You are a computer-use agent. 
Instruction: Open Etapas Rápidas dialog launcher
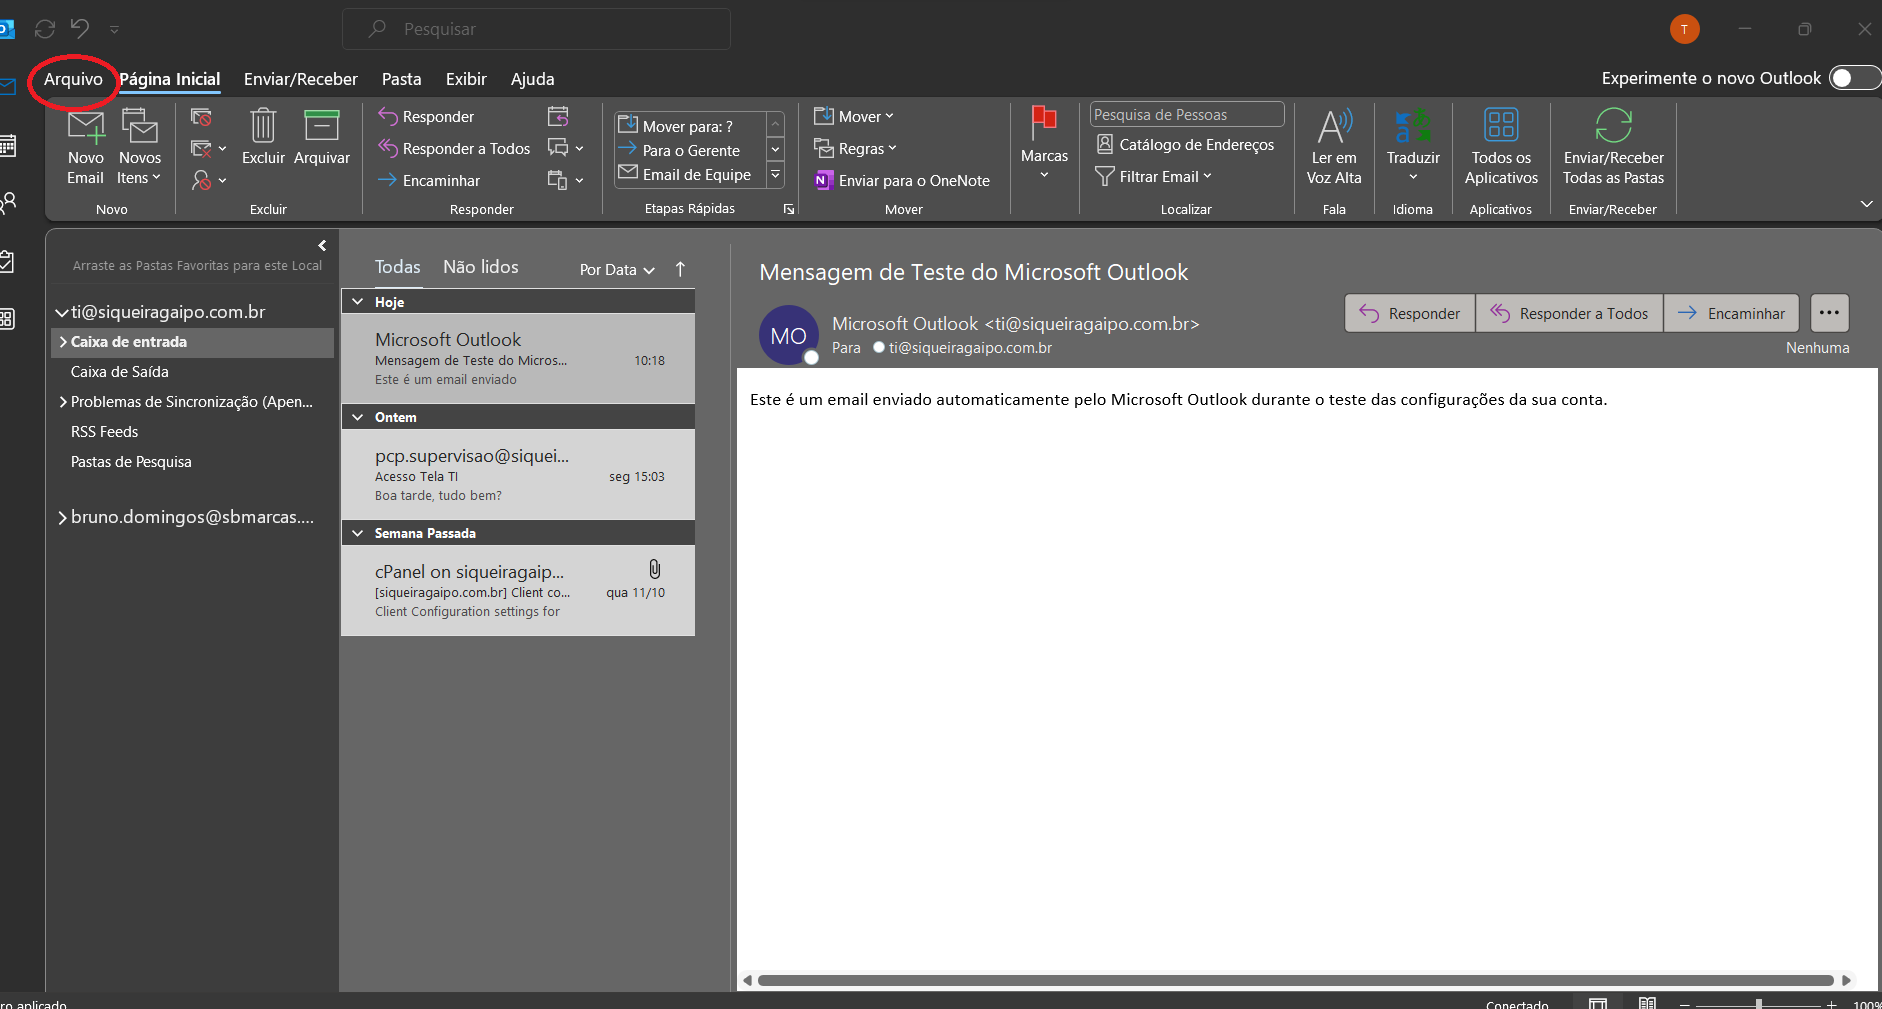click(x=789, y=209)
